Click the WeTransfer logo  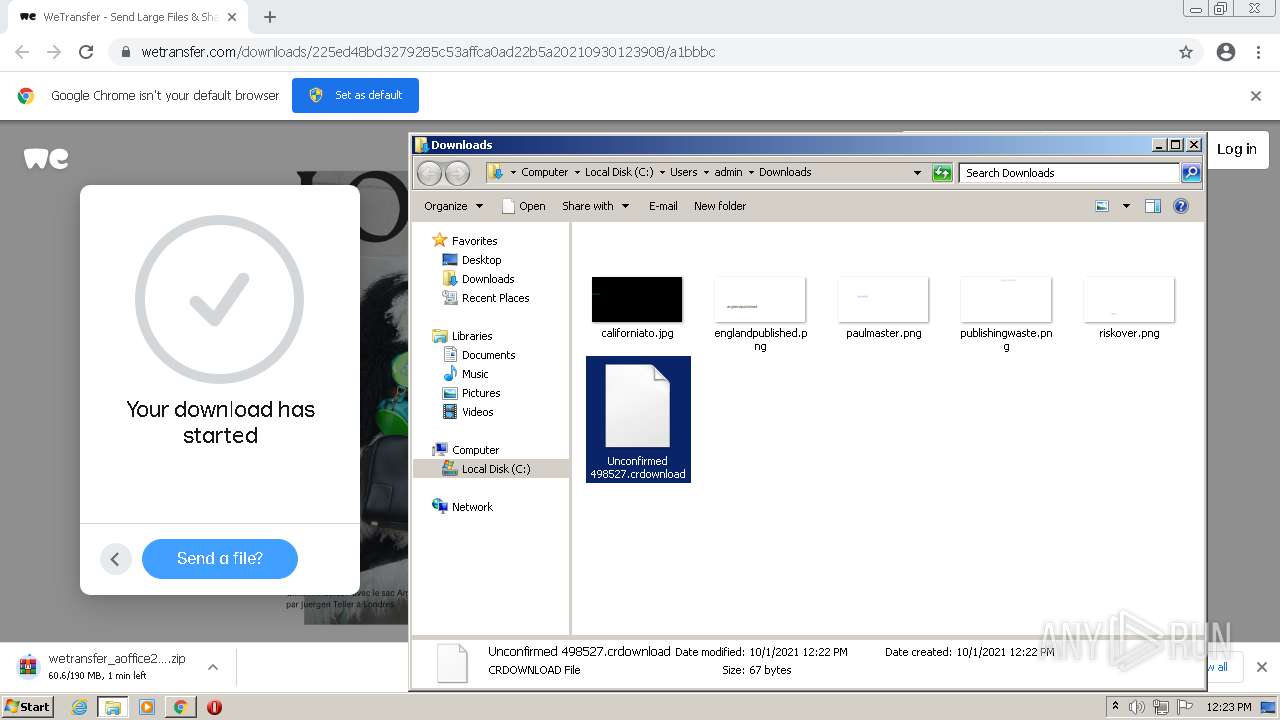click(x=46, y=158)
